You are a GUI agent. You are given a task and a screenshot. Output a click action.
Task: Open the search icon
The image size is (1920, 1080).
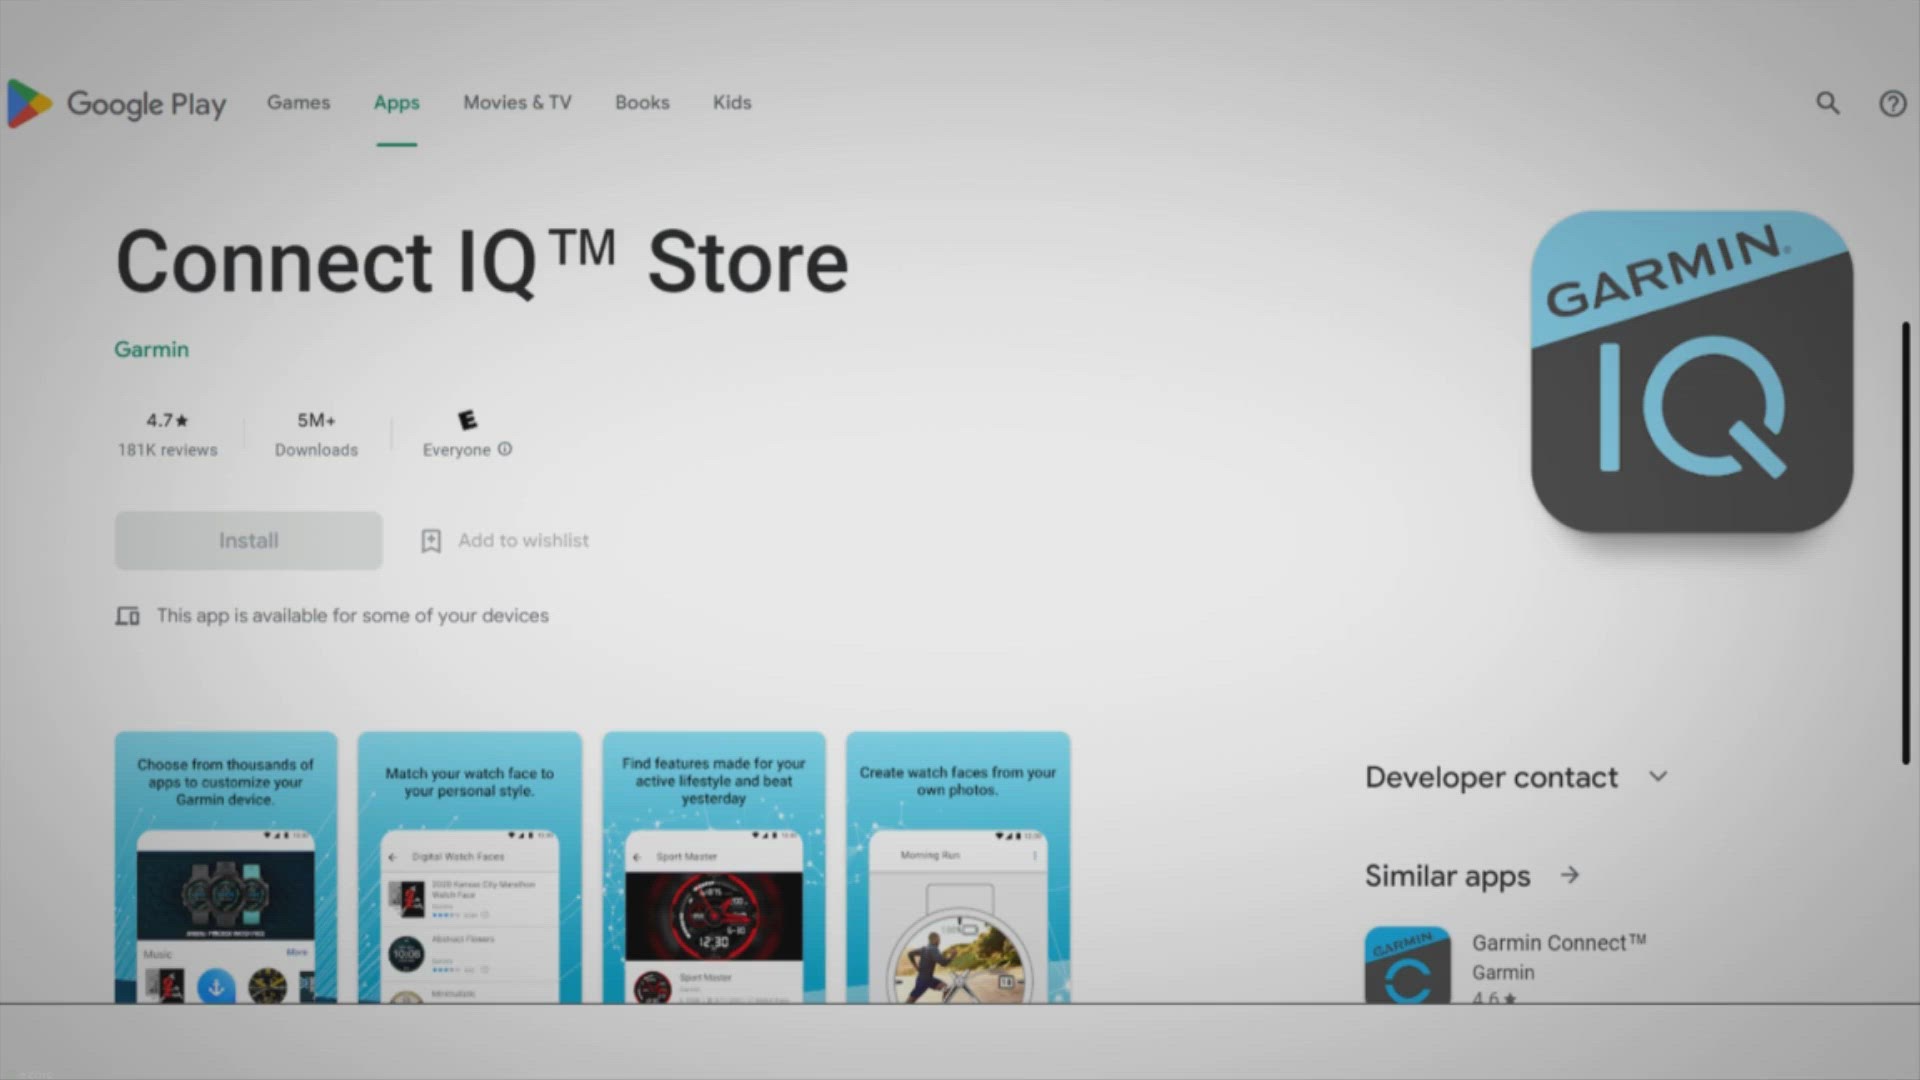pyautogui.click(x=1828, y=103)
